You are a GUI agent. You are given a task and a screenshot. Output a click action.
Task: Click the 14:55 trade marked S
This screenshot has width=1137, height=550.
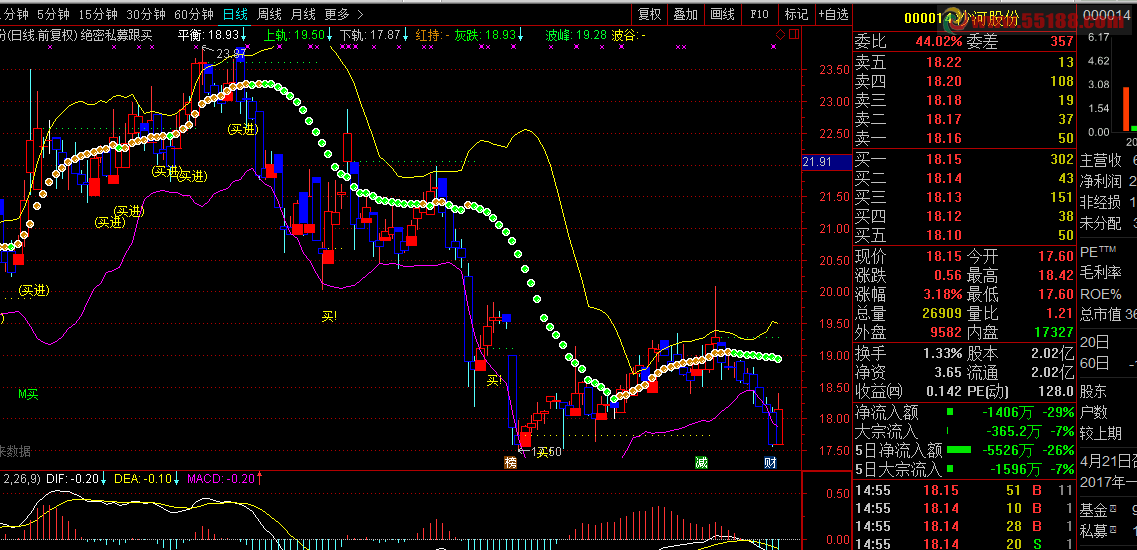click(965, 543)
